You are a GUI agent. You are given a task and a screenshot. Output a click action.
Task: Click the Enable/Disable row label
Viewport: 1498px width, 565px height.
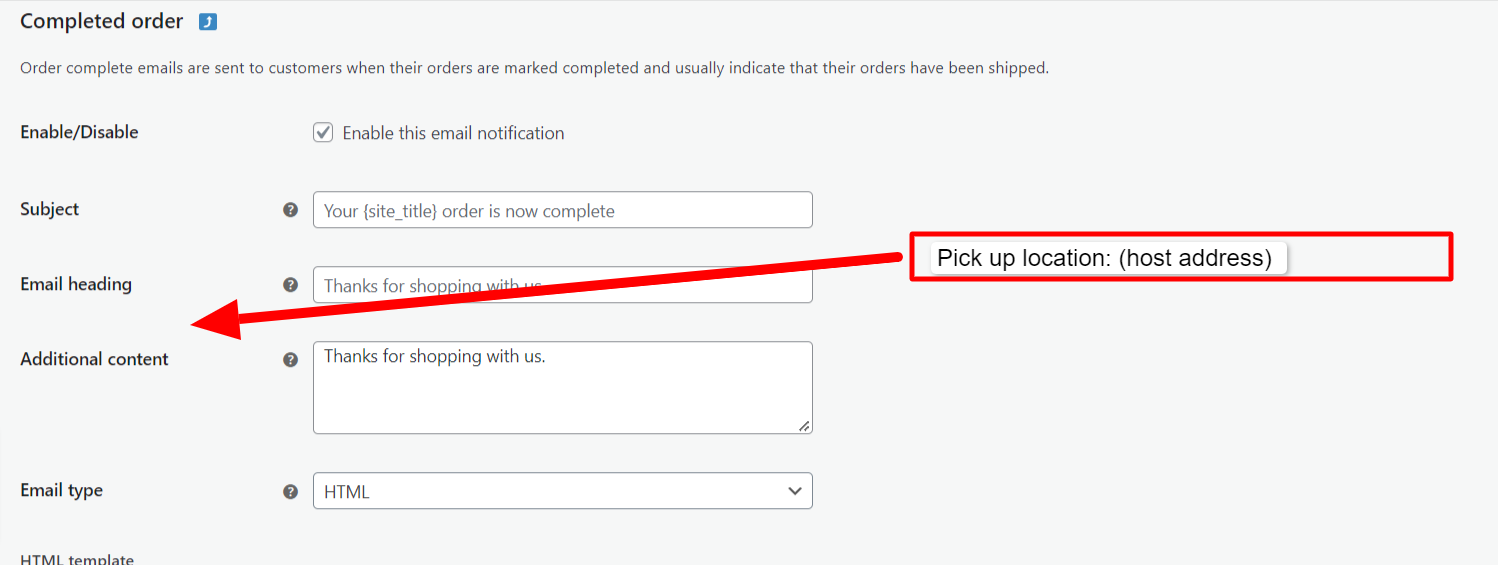pos(80,133)
